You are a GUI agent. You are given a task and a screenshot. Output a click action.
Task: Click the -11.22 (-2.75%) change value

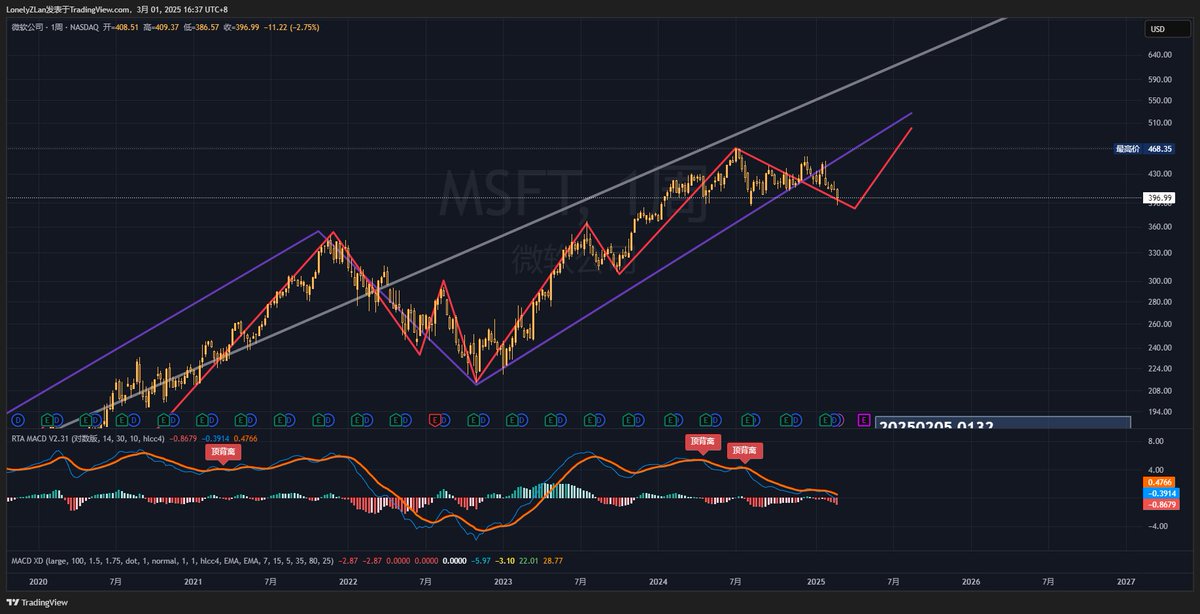pyautogui.click(x=291, y=27)
